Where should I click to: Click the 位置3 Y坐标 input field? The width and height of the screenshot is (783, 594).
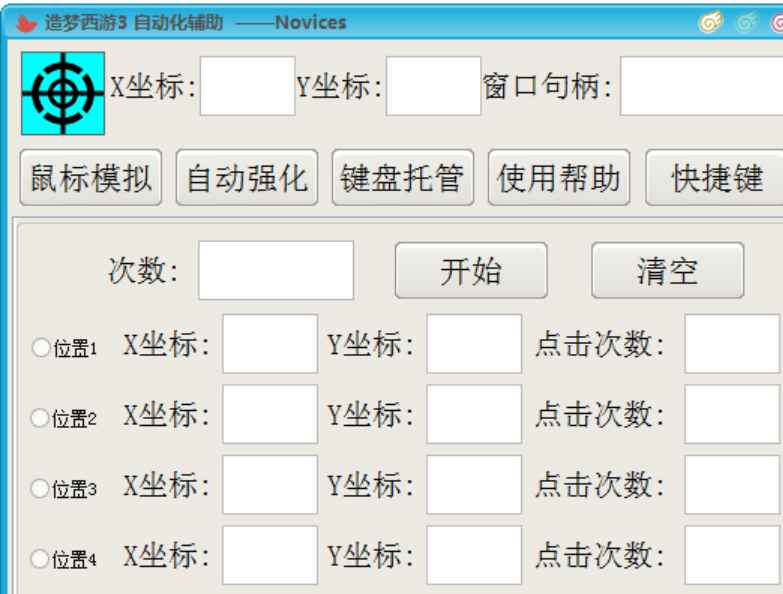pyautogui.click(x=474, y=486)
